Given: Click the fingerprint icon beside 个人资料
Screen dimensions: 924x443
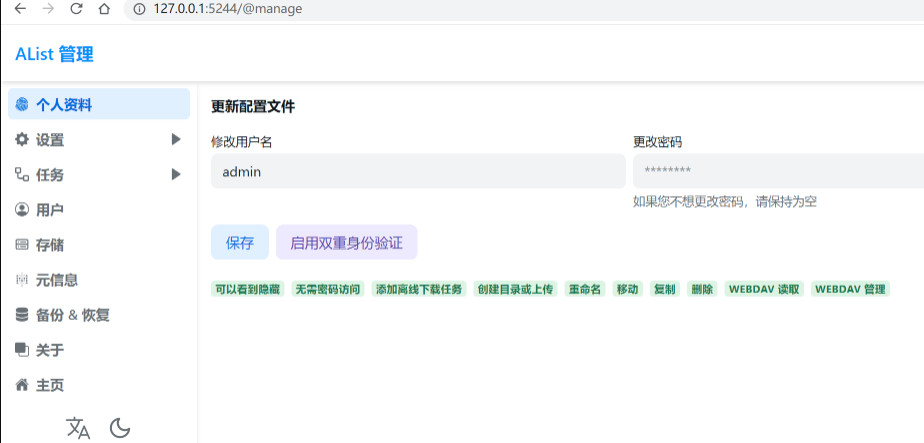Looking at the screenshot, I should [22, 105].
